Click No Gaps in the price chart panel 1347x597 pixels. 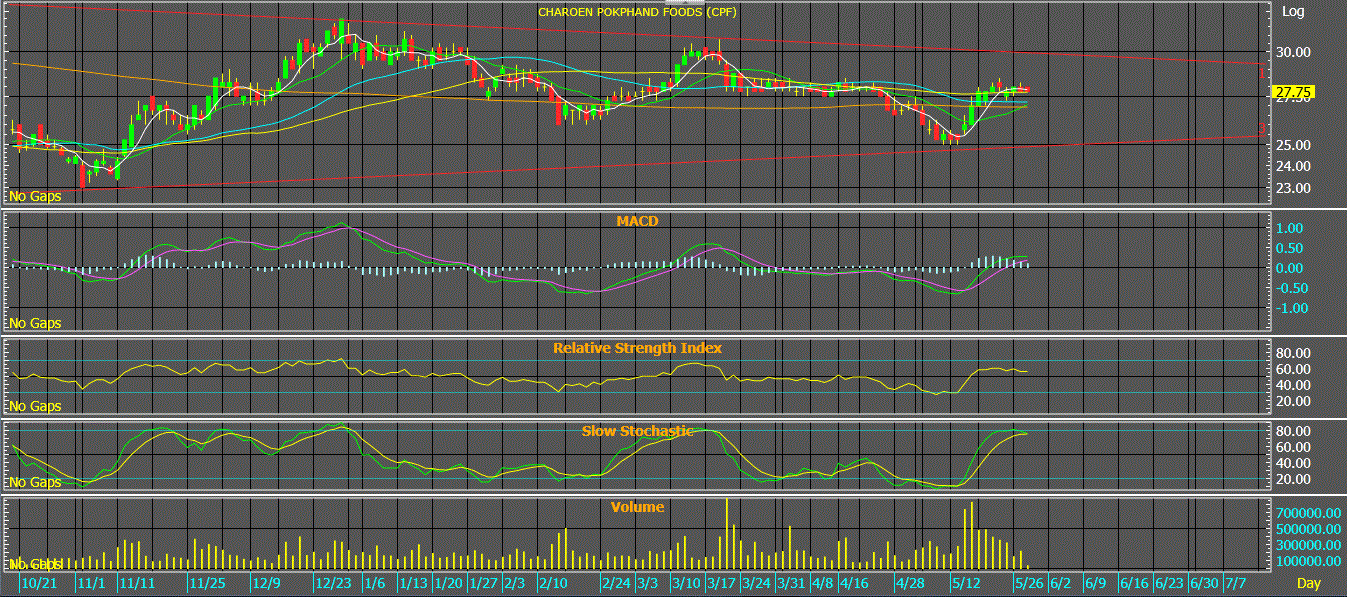(x=35, y=196)
